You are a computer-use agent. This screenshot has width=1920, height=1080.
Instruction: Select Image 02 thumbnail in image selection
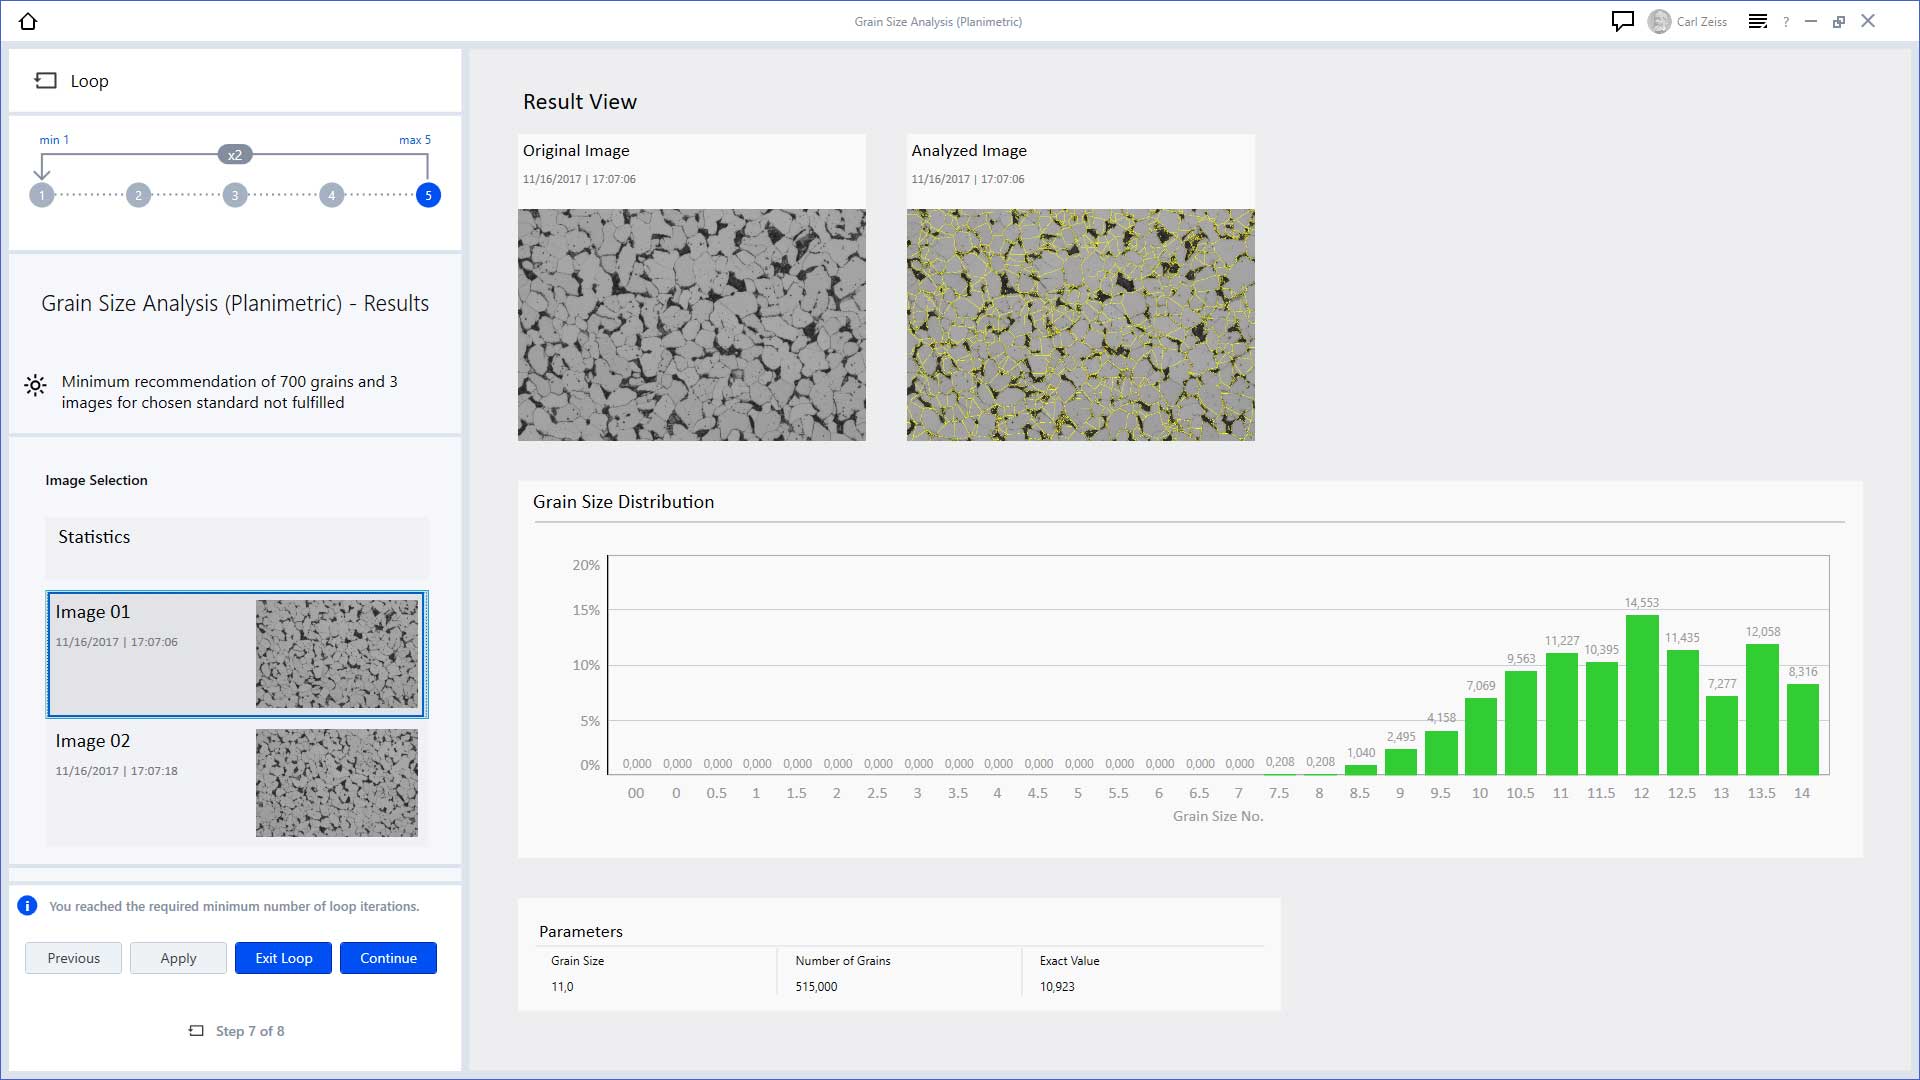pyautogui.click(x=338, y=782)
